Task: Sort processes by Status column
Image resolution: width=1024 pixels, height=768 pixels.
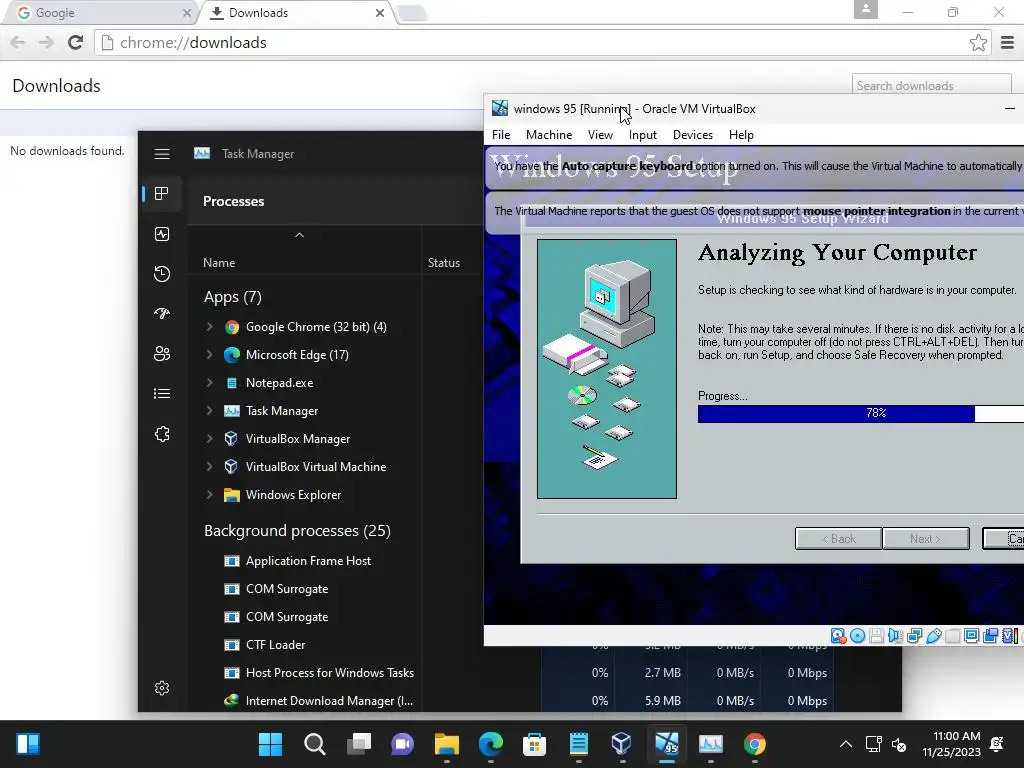Action: pyautogui.click(x=443, y=263)
